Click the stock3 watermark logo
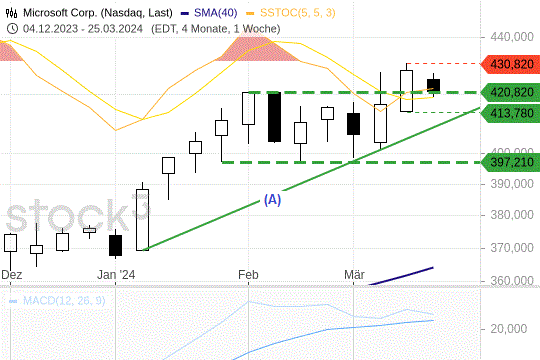 click(x=78, y=214)
